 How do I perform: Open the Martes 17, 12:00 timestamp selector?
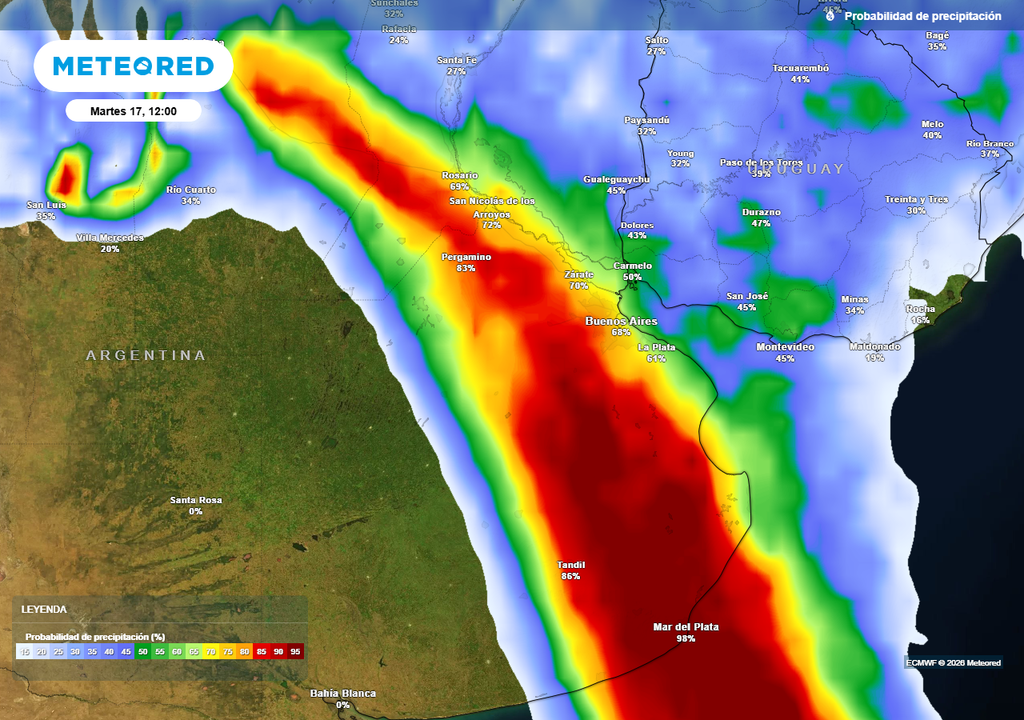[x=131, y=110]
